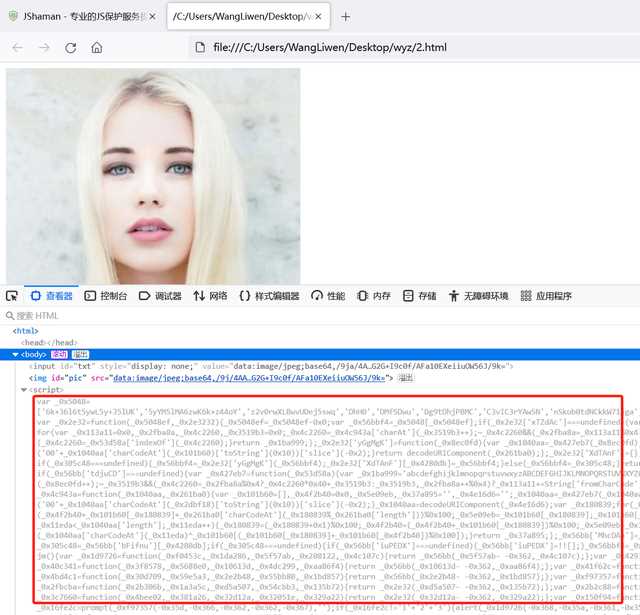The width and height of the screenshot is (640, 615).
Task: Click the 溢出 badge on img
Action: [x=405, y=378]
